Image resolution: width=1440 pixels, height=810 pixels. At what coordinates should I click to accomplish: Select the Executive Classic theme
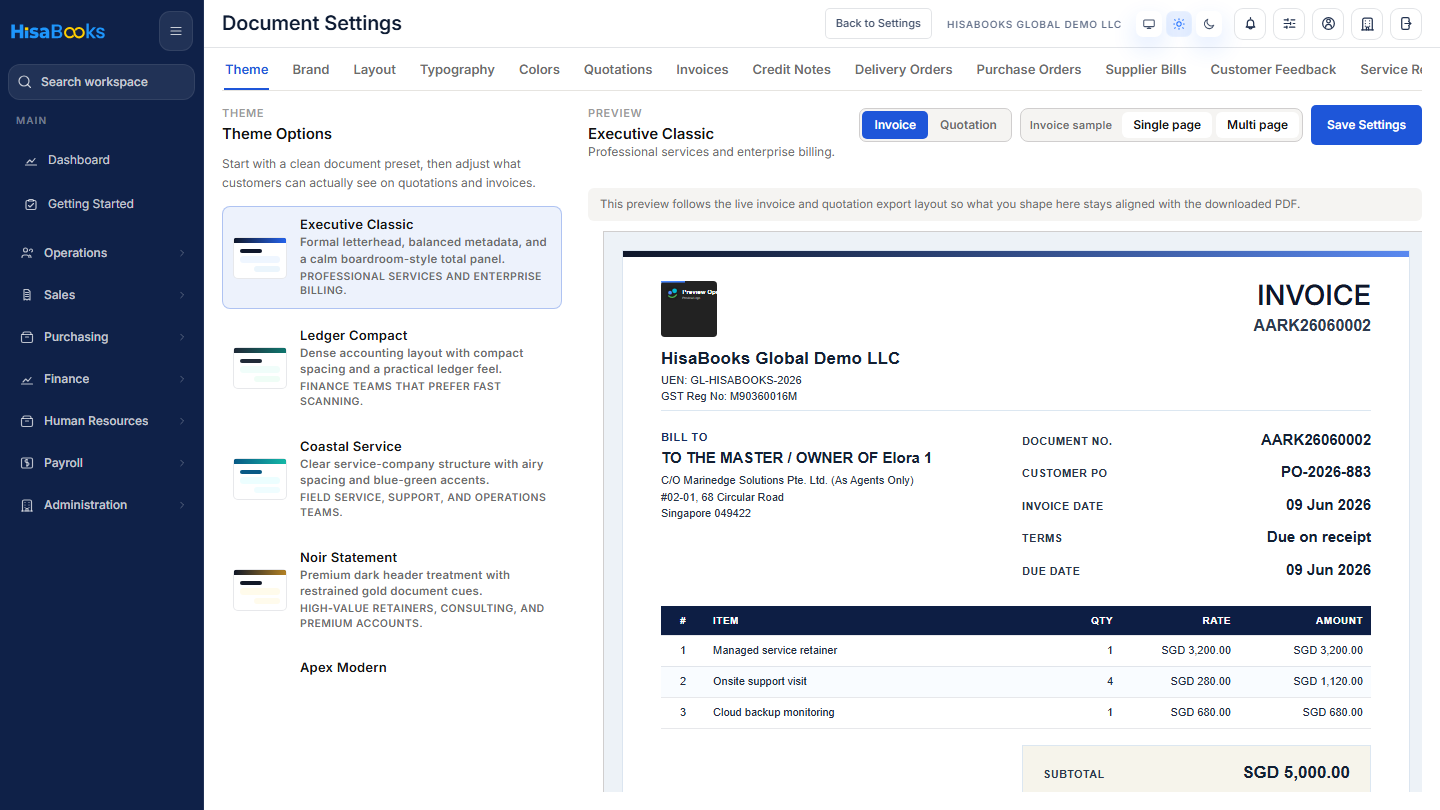tap(392, 257)
